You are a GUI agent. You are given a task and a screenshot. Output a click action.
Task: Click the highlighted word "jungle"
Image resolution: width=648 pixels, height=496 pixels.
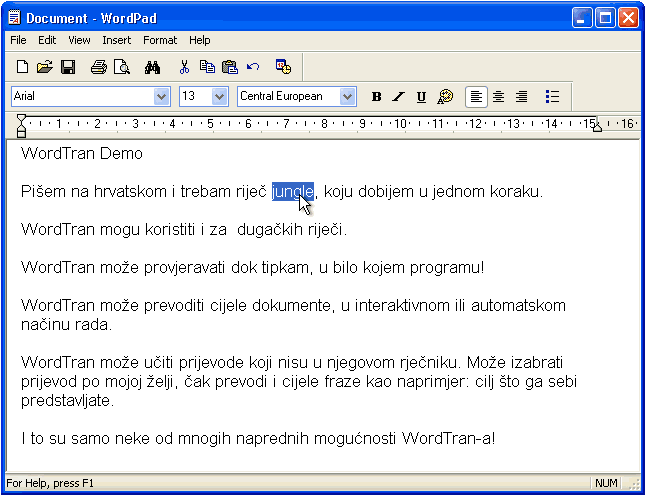[x=293, y=192]
